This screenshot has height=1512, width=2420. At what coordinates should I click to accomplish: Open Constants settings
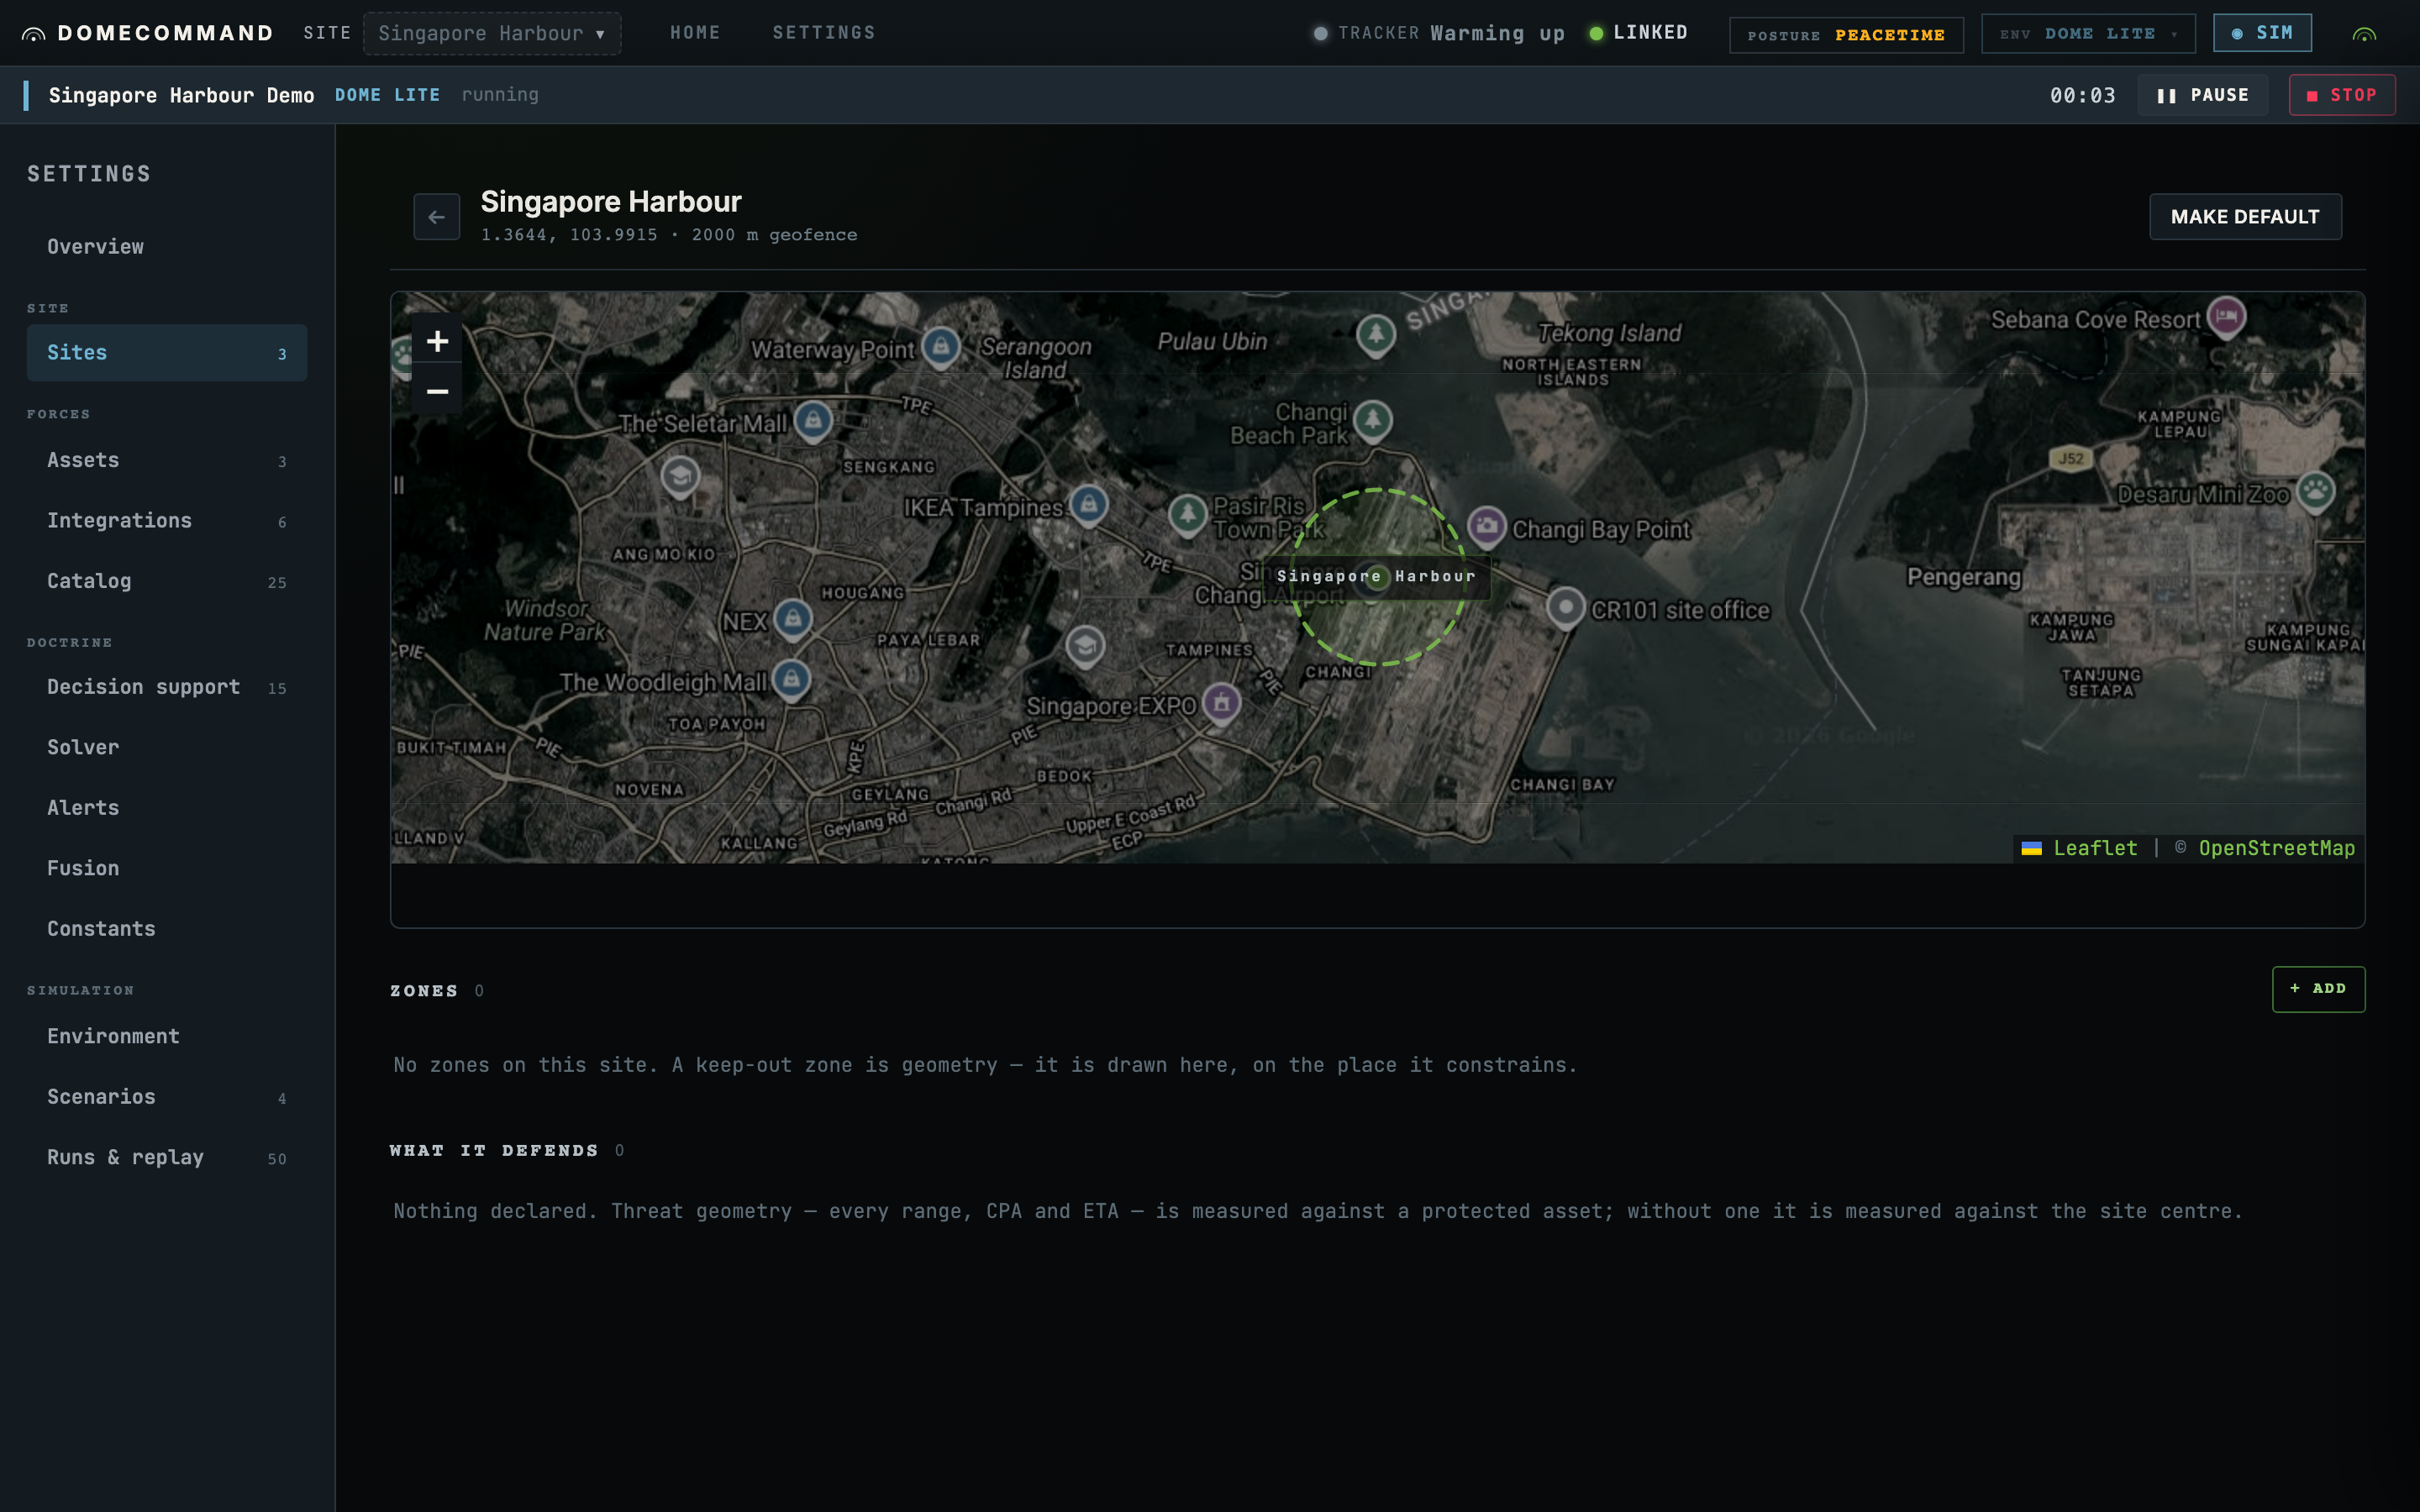[167, 929]
